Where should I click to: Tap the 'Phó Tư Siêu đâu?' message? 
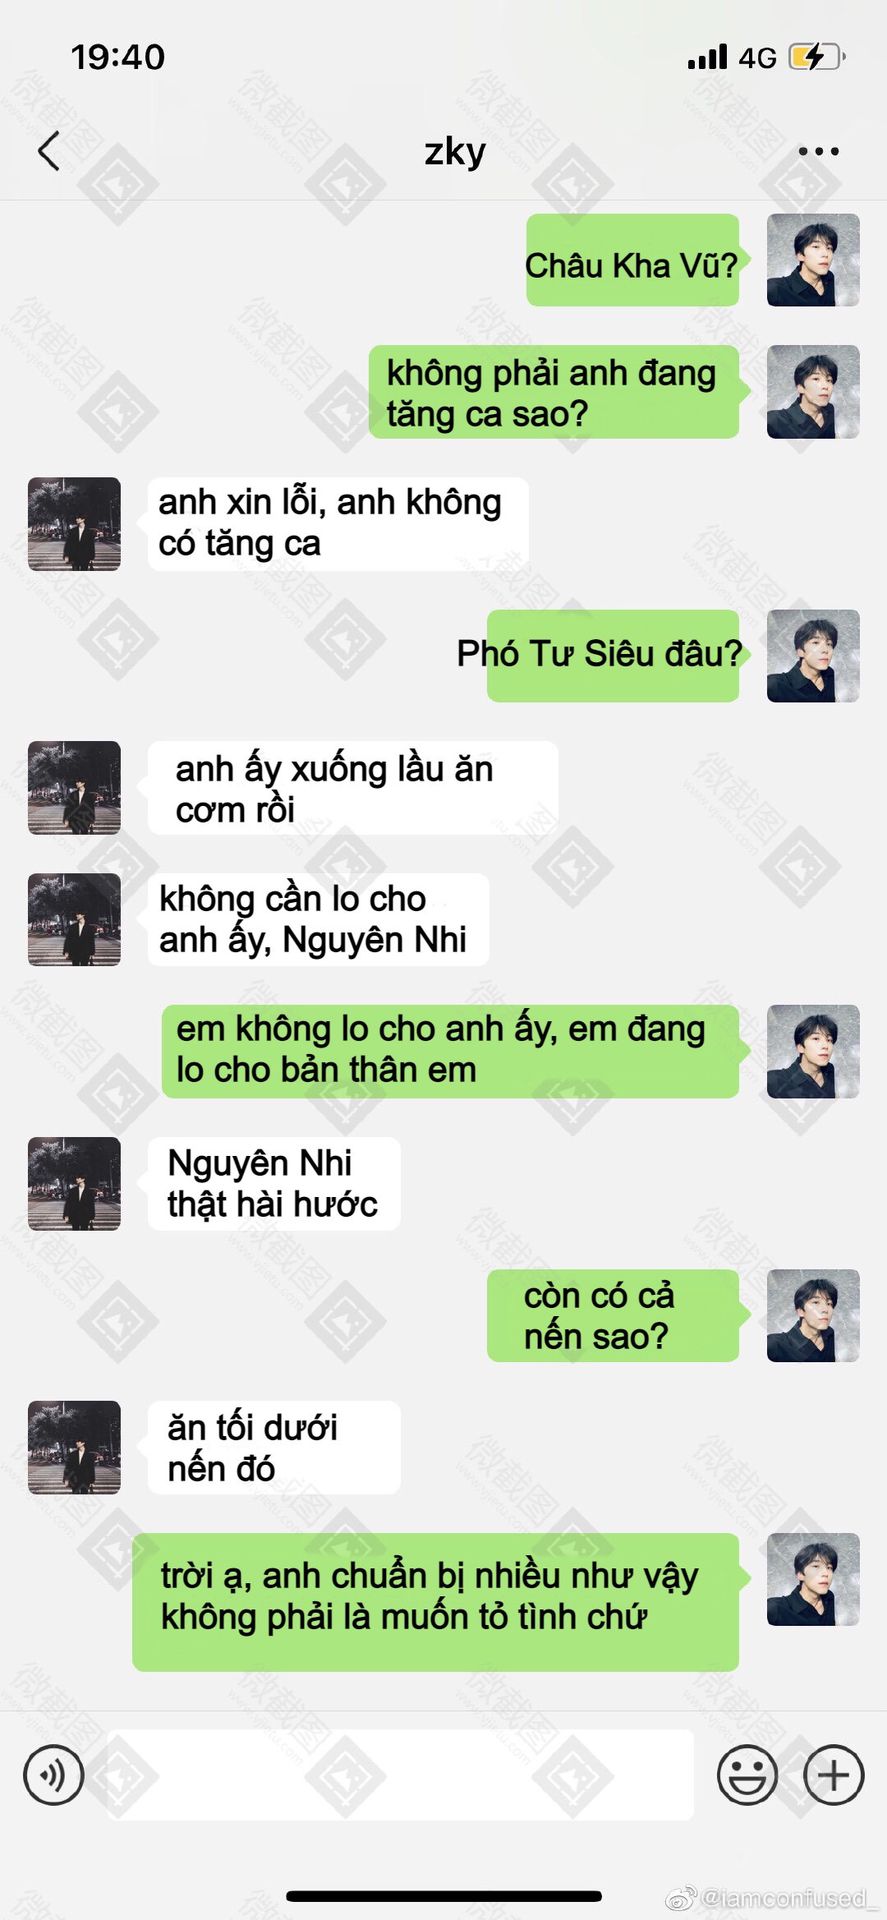pyautogui.click(x=612, y=655)
